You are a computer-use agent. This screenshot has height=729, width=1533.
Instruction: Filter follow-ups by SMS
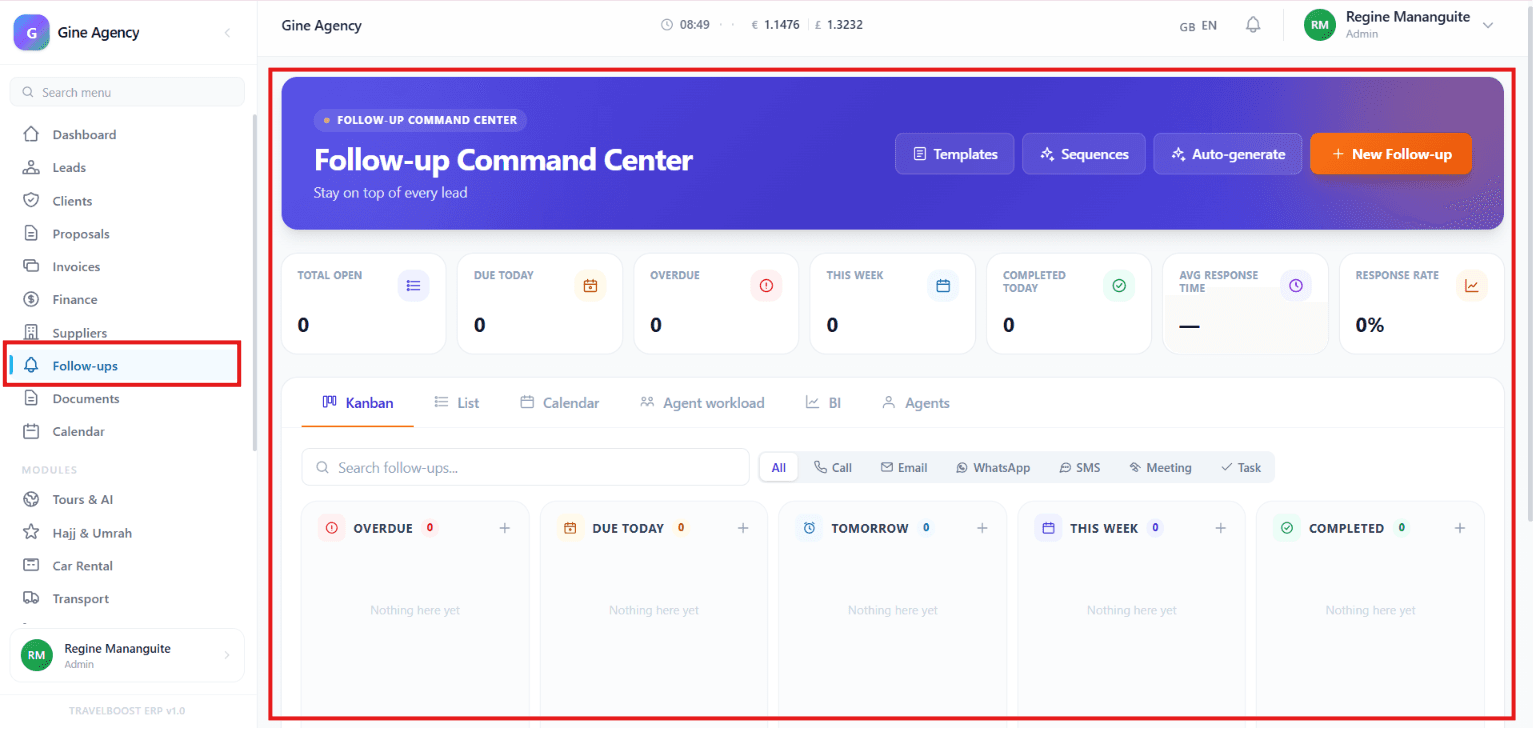(1080, 467)
